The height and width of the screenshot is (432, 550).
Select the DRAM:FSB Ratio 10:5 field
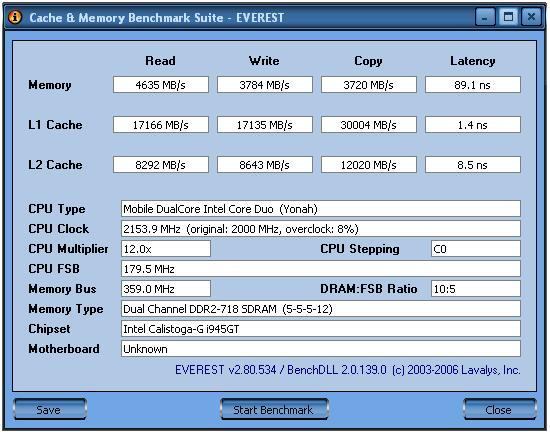(476, 289)
